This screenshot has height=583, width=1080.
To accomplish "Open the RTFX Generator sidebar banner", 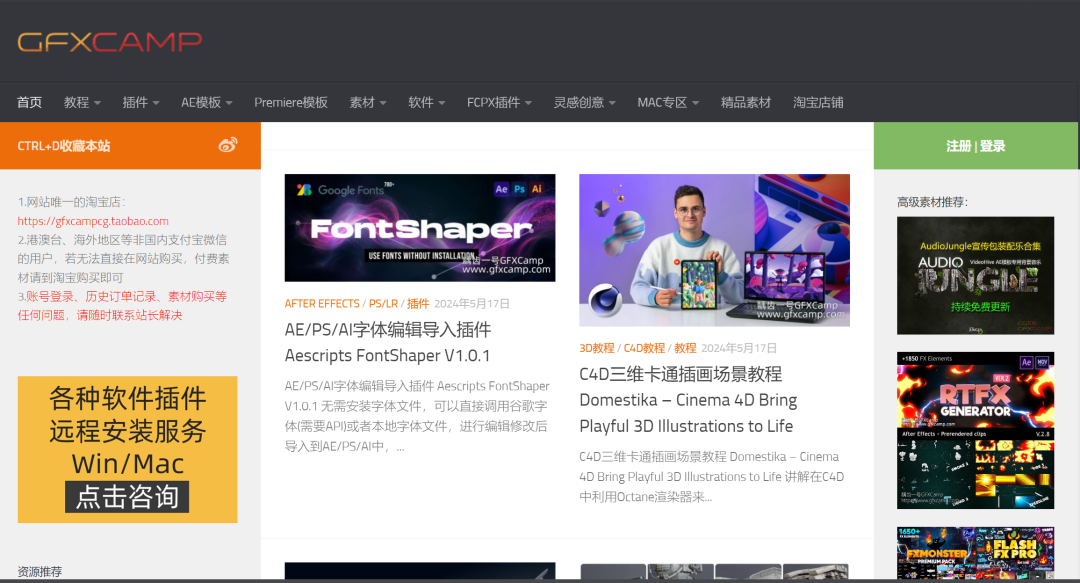I will pyautogui.click(x=975, y=431).
